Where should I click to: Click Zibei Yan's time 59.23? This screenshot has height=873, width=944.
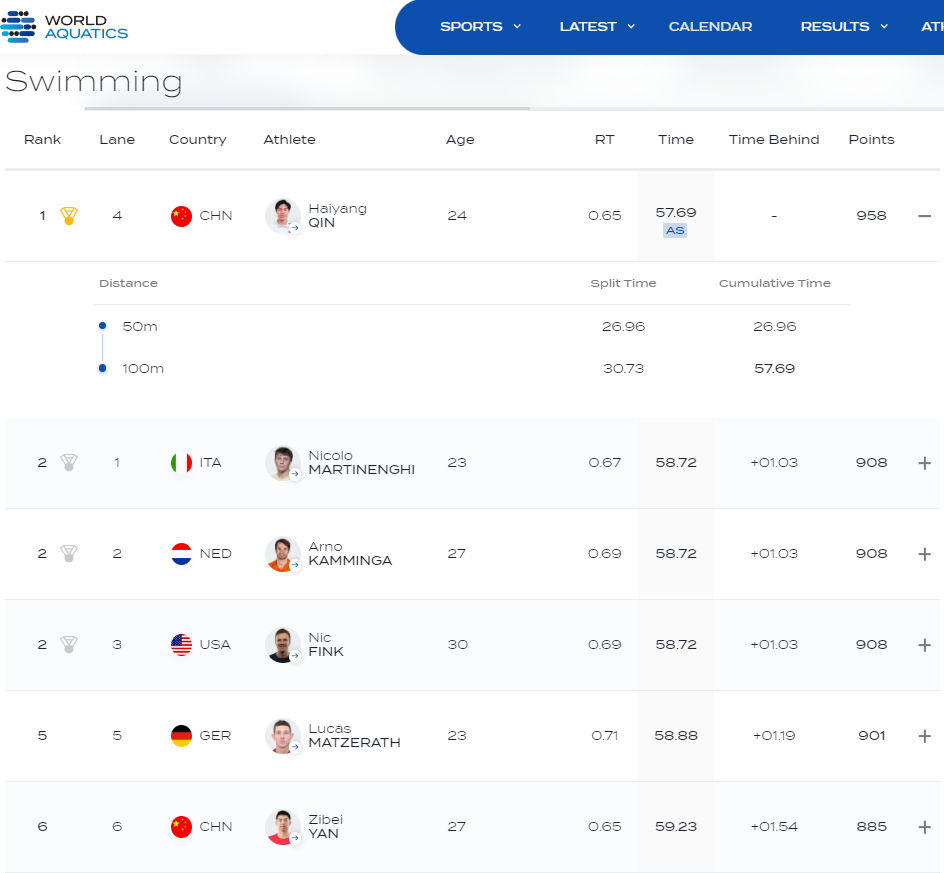(675, 827)
